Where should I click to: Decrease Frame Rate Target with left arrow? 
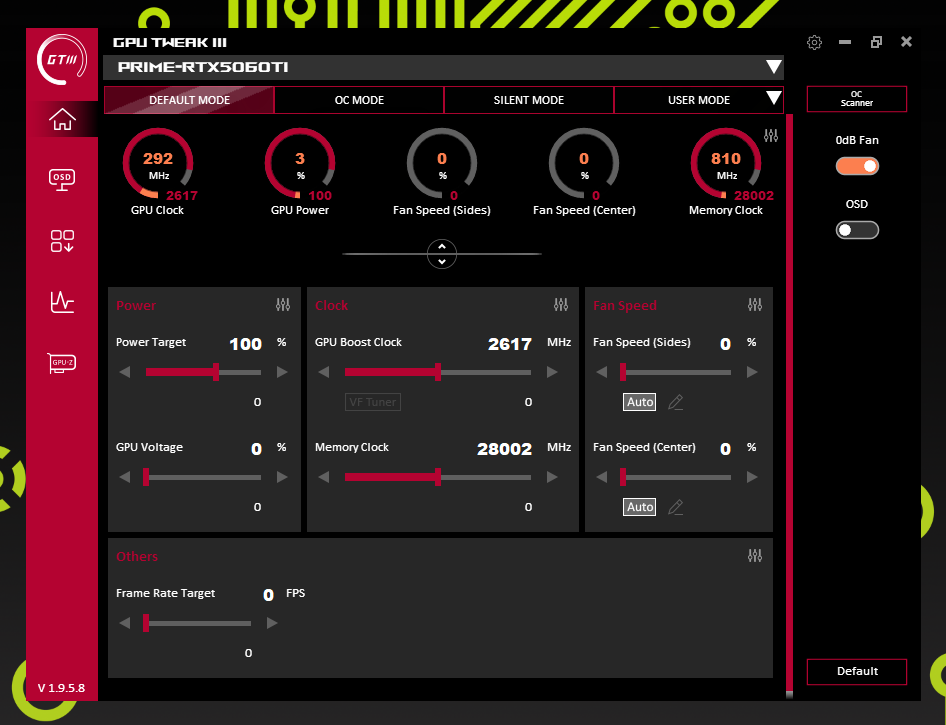pyautogui.click(x=125, y=622)
